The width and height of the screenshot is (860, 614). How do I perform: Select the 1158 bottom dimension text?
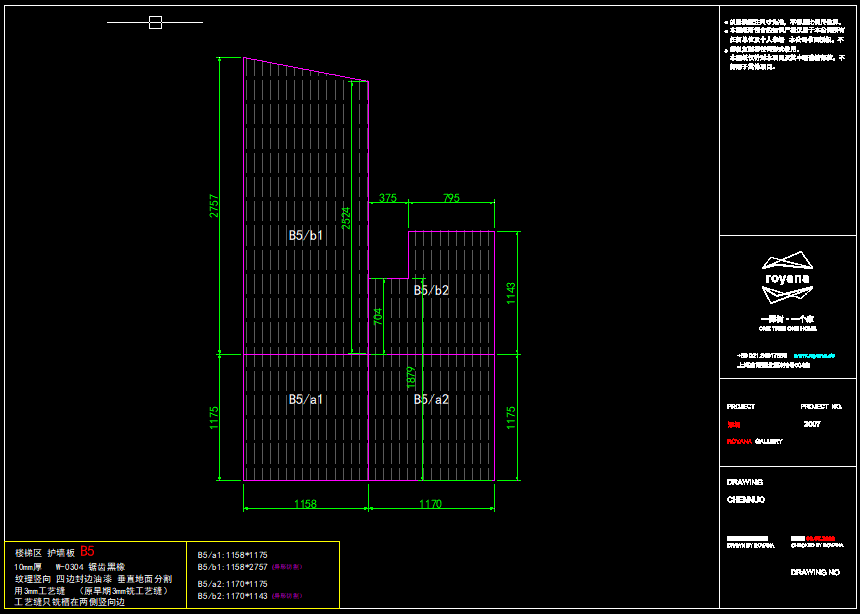pyautogui.click(x=306, y=504)
